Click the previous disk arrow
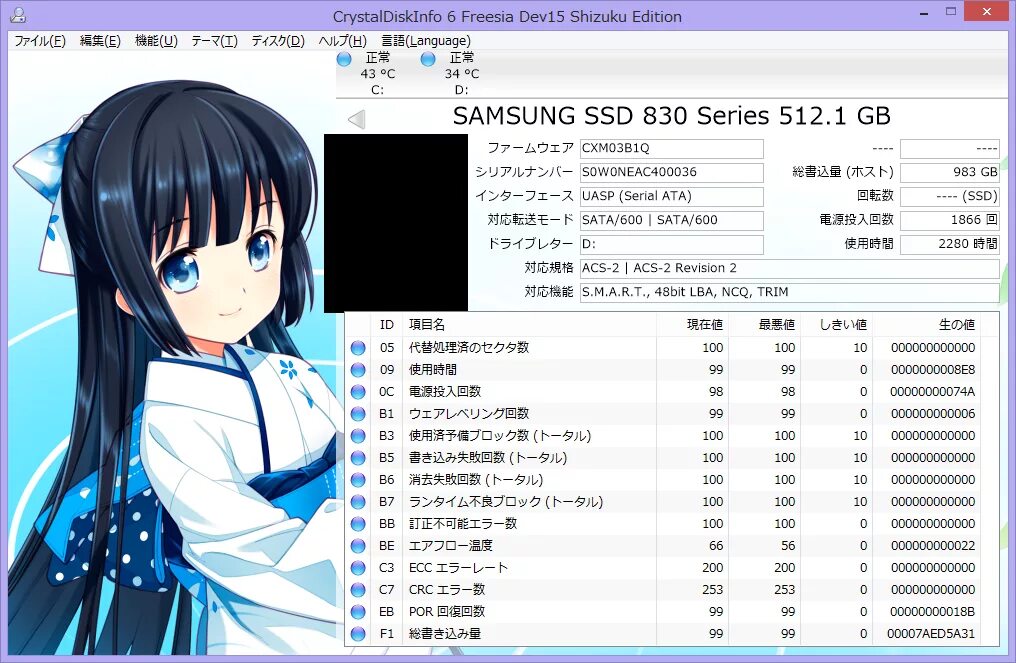This screenshot has width=1016, height=663. (357, 119)
